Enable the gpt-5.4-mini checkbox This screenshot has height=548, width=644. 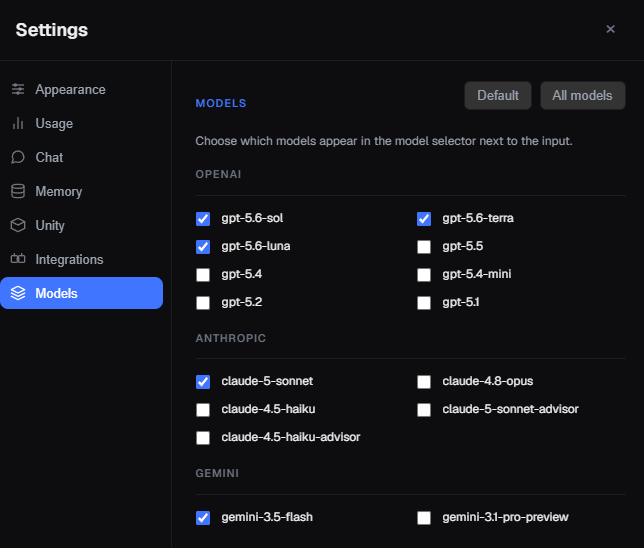coord(424,275)
